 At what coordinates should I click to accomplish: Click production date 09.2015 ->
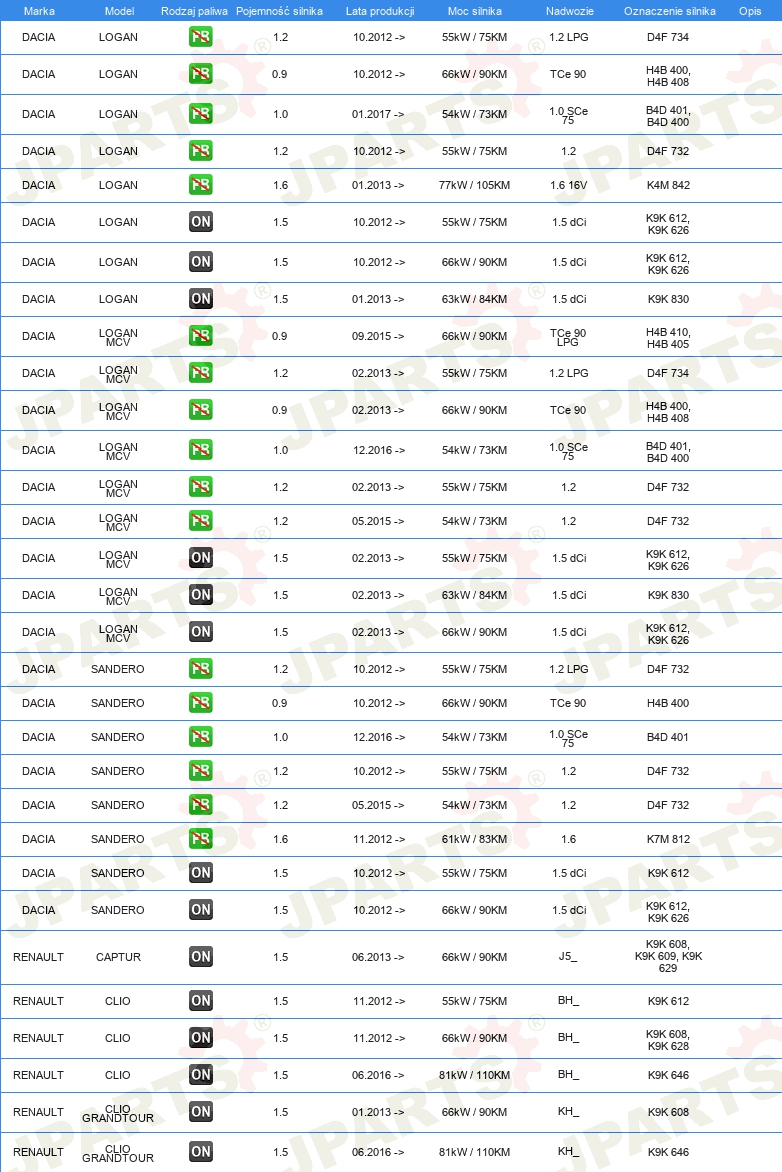(378, 336)
